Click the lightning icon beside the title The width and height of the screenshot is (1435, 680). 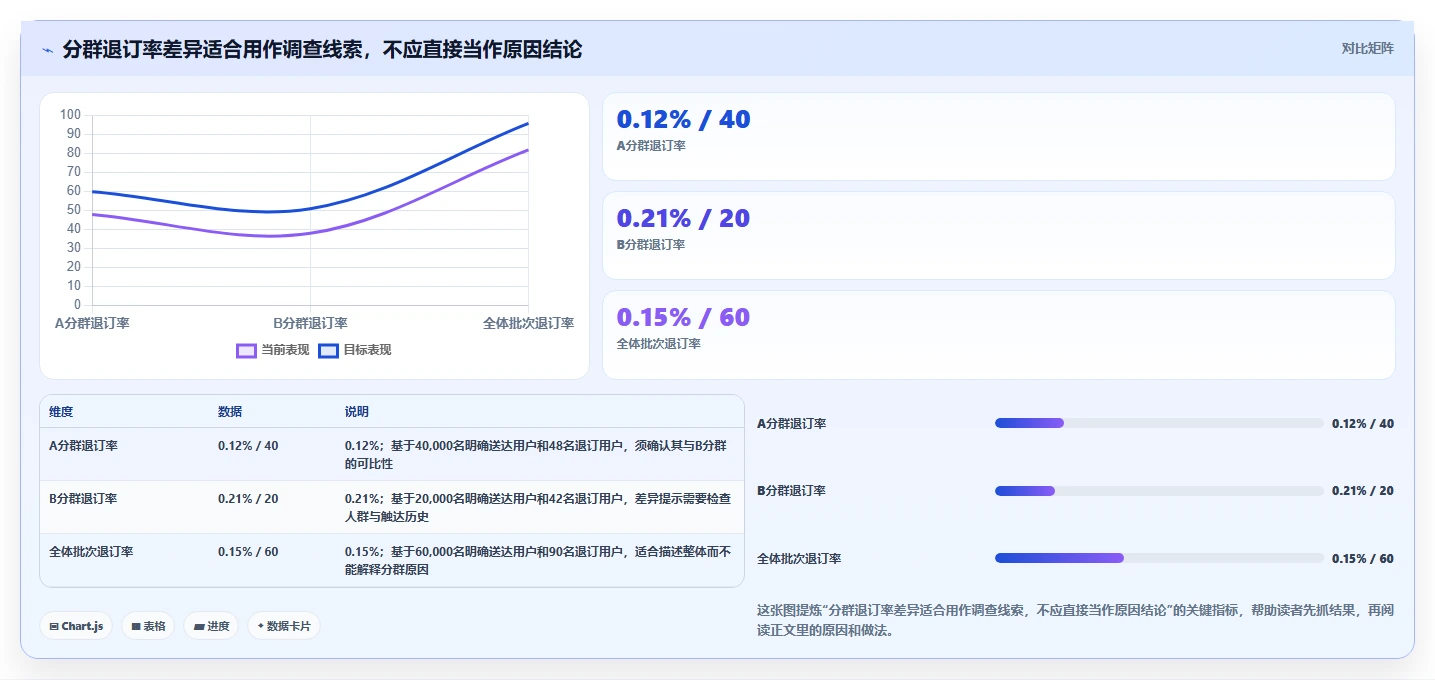(47, 50)
